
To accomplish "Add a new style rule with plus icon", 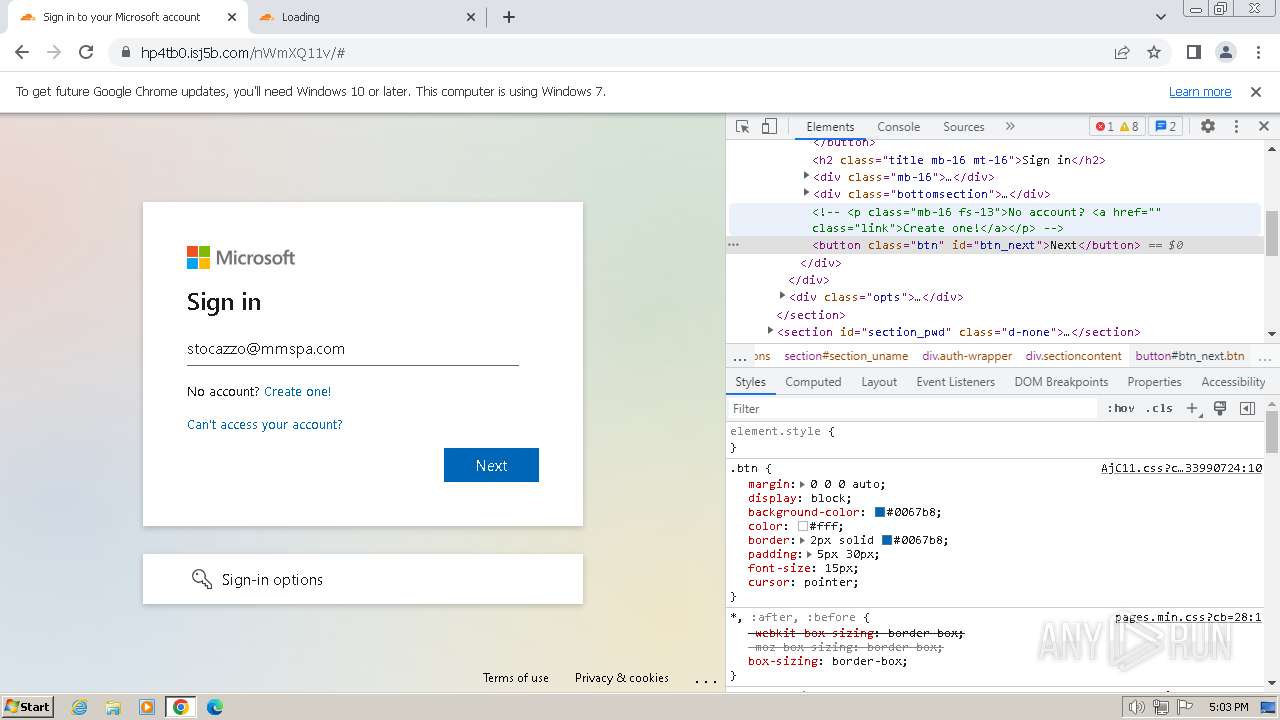I will (x=1192, y=408).
